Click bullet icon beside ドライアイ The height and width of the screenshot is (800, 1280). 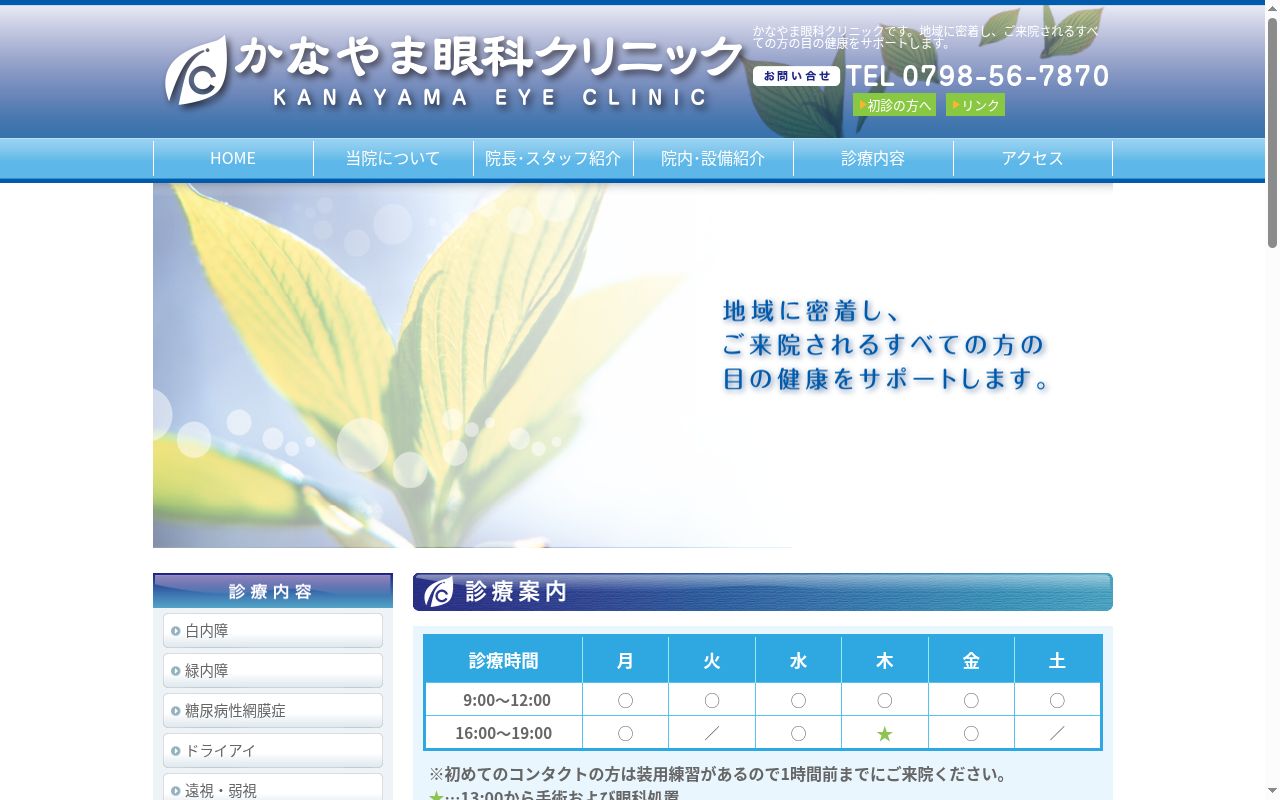[x=176, y=751]
